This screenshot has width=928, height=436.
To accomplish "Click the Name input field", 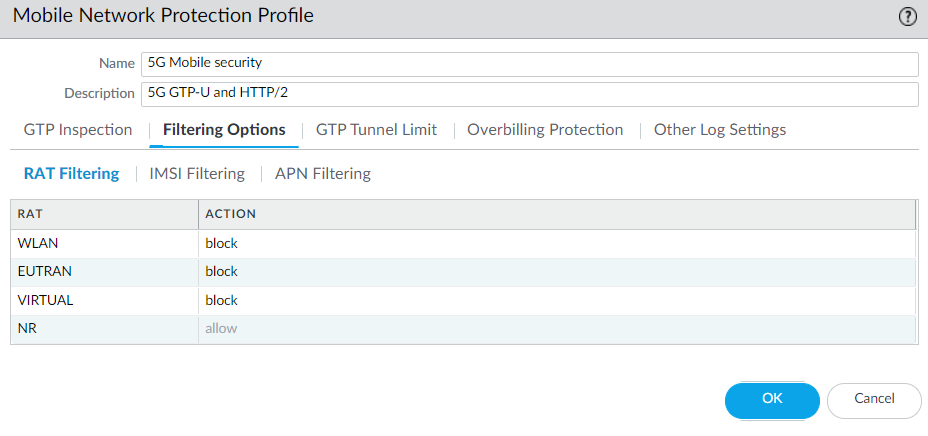I will tap(529, 64).
